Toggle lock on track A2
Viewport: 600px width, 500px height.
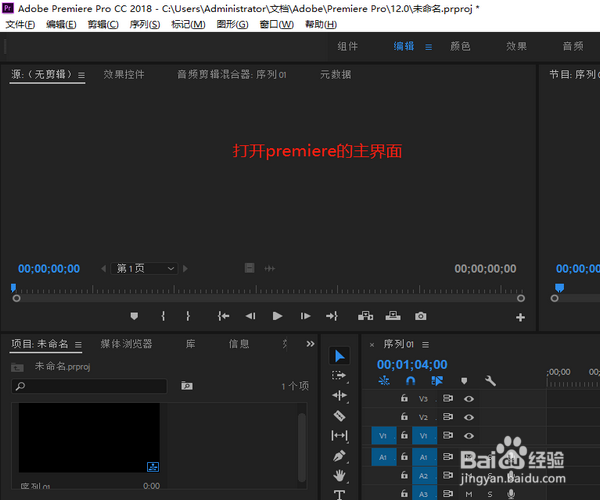click(404, 475)
